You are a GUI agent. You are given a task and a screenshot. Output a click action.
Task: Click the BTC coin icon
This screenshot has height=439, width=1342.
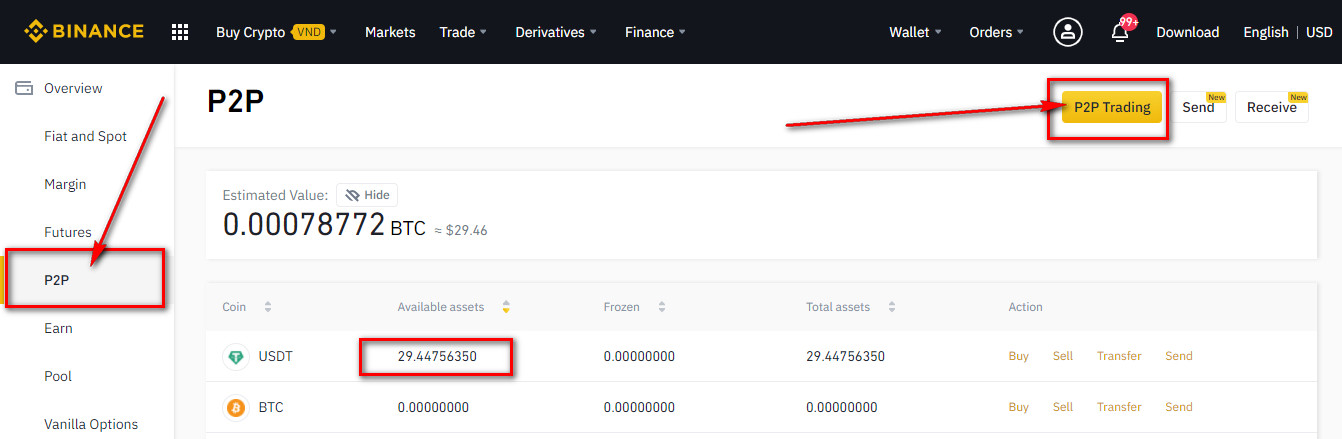point(236,408)
